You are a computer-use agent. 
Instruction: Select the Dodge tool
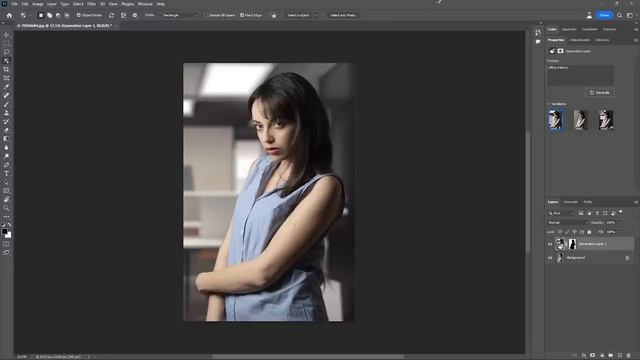click(x=6, y=156)
